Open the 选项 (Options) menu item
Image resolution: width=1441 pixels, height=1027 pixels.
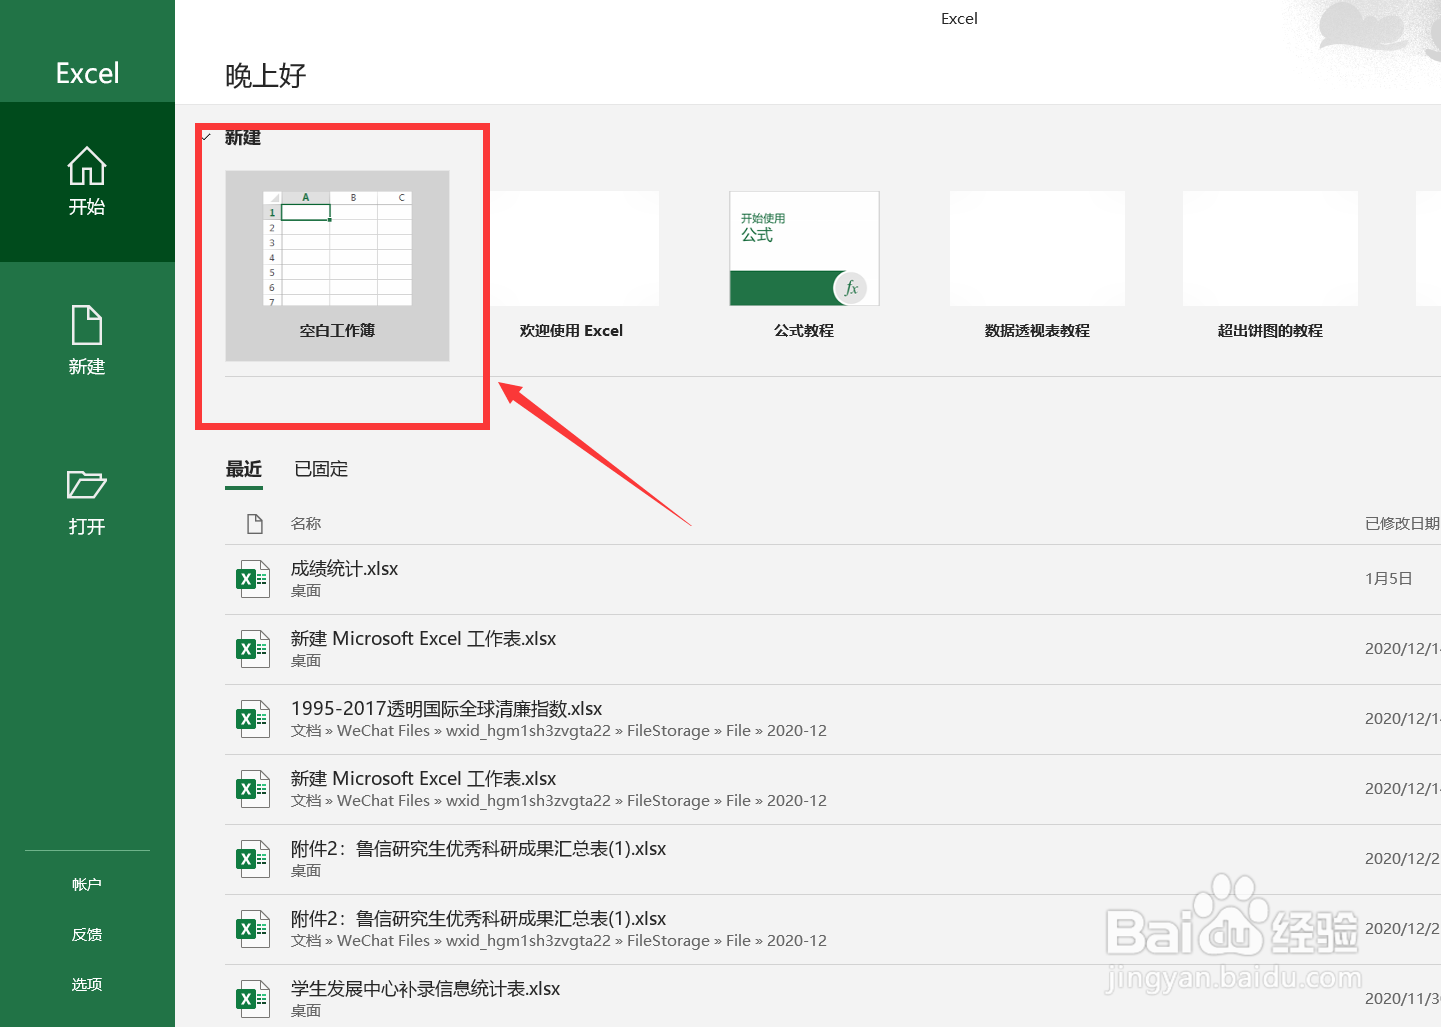(x=87, y=984)
